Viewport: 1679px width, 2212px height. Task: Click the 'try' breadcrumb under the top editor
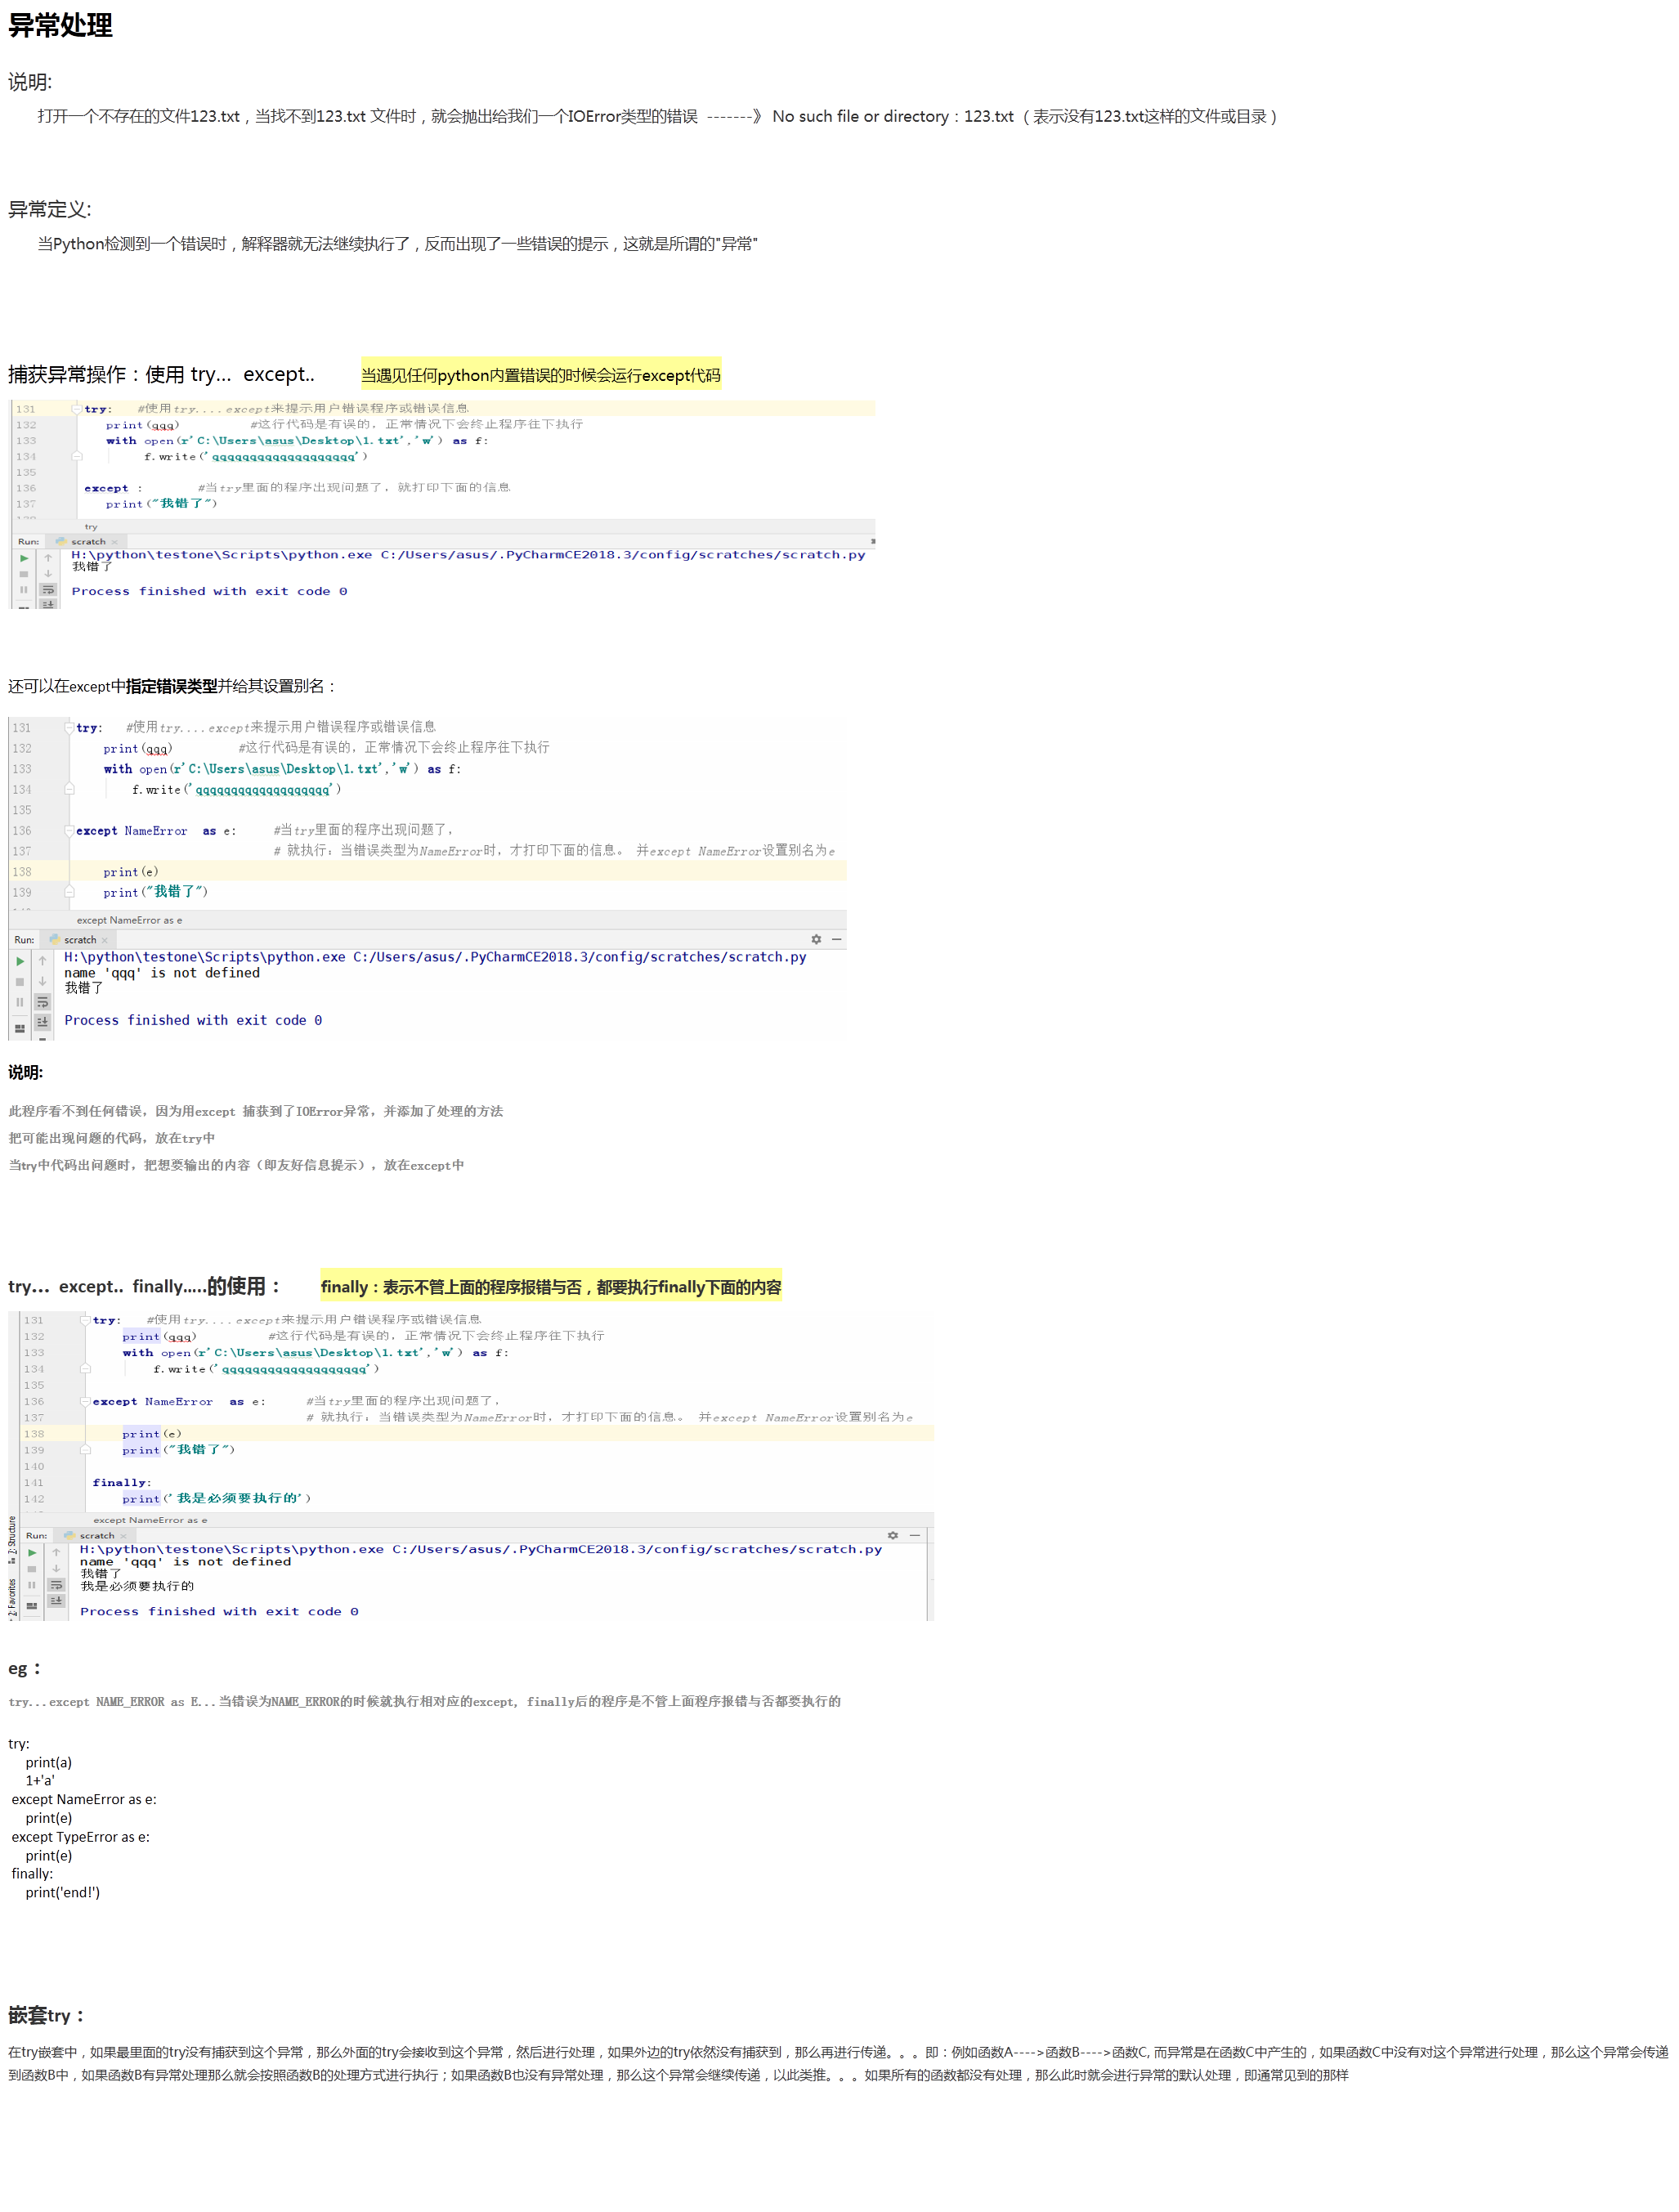coord(91,526)
